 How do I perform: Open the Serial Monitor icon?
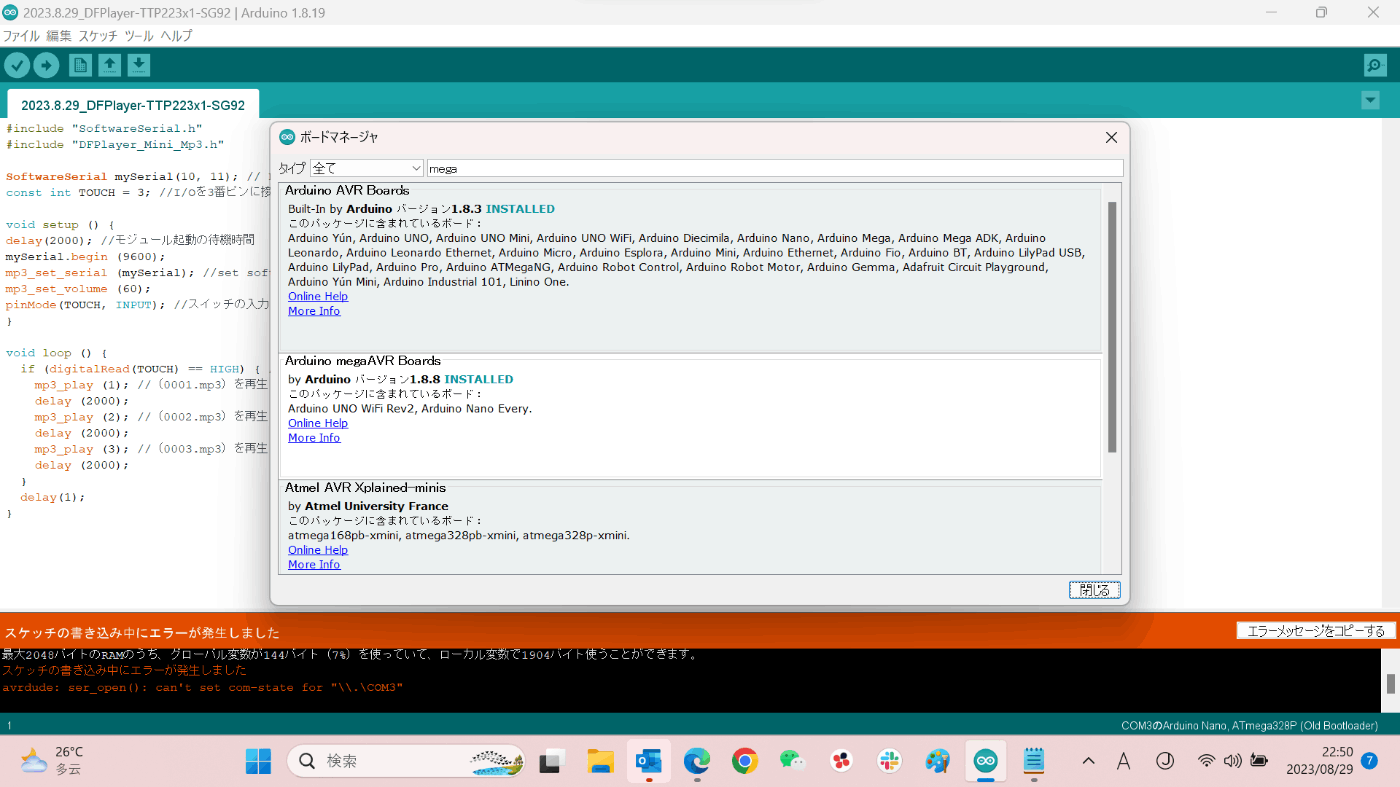(x=1375, y=65)
